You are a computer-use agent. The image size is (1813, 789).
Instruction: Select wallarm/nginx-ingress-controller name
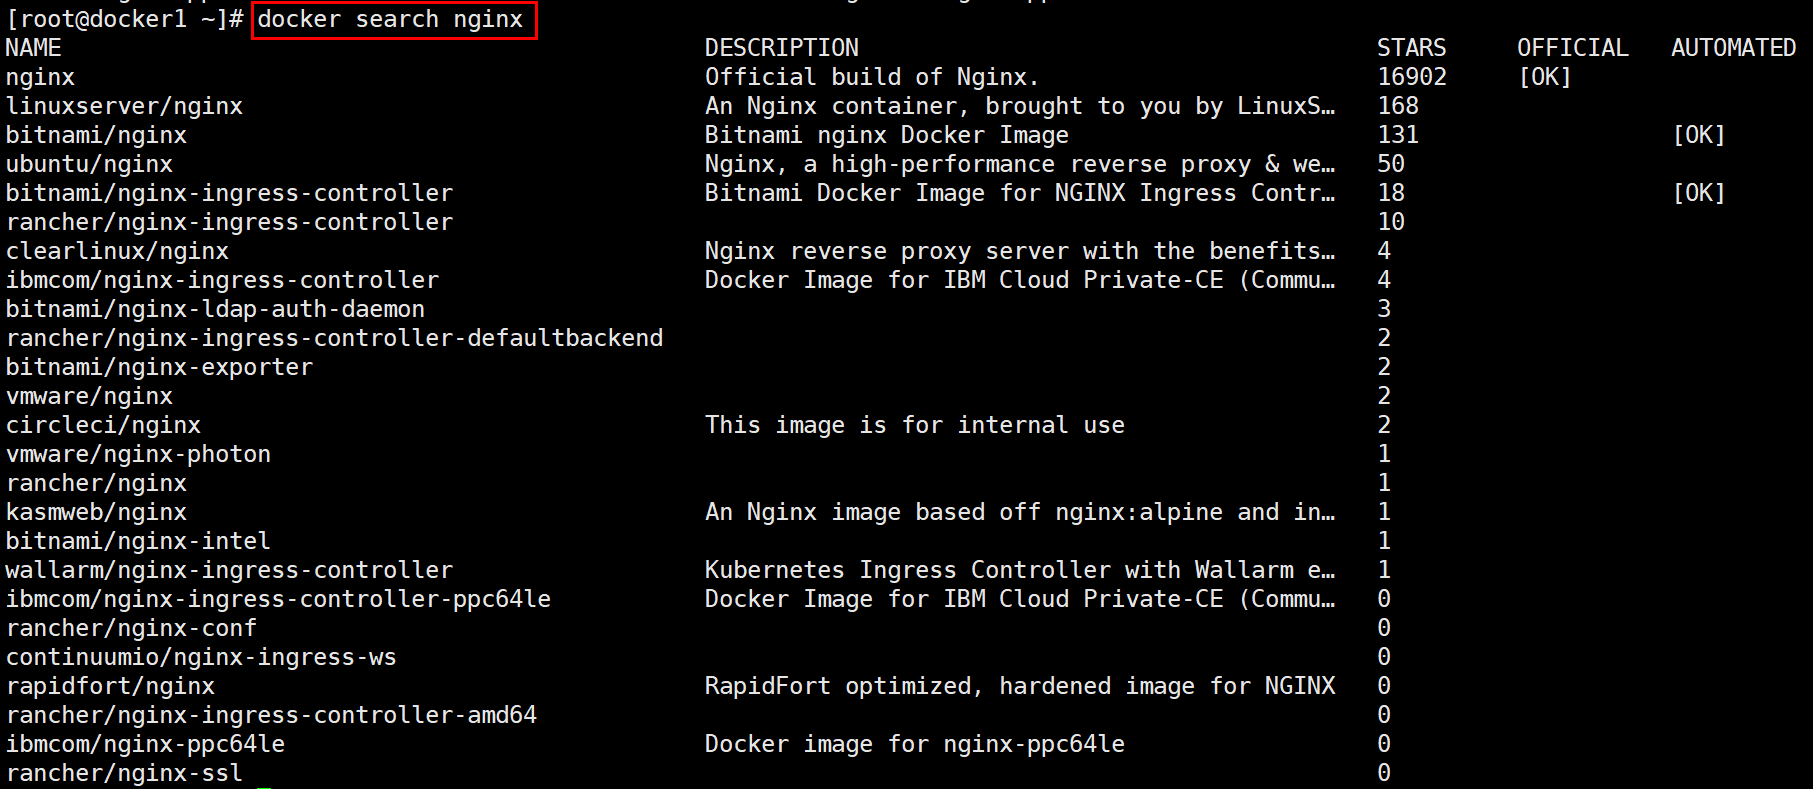tap(229, 570)
